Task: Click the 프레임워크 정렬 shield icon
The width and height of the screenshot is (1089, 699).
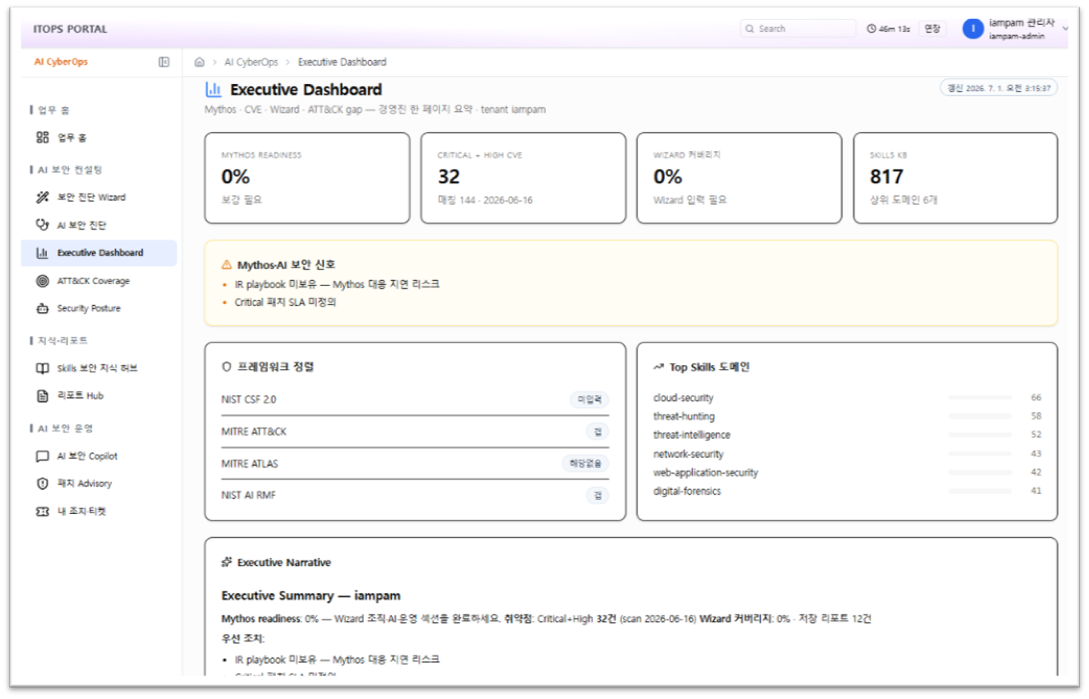Action: pos(226,367)
